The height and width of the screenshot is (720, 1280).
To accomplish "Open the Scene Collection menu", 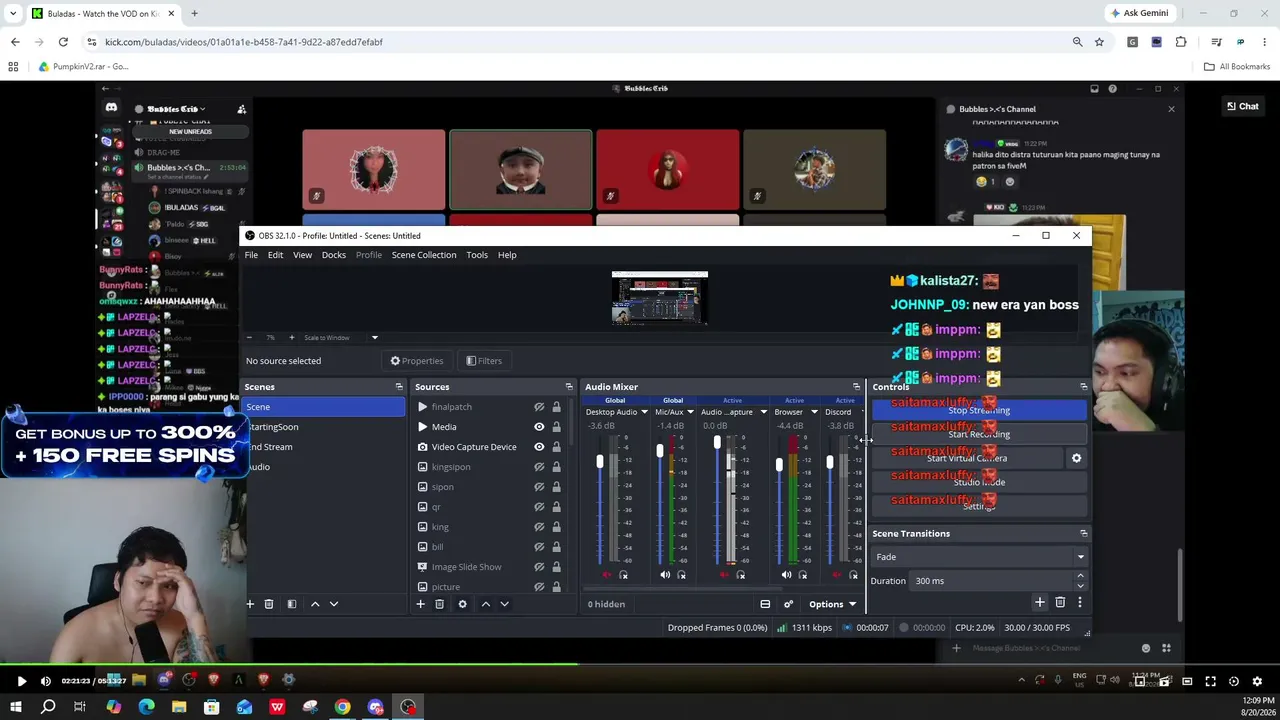I will [x=424, y=255].
